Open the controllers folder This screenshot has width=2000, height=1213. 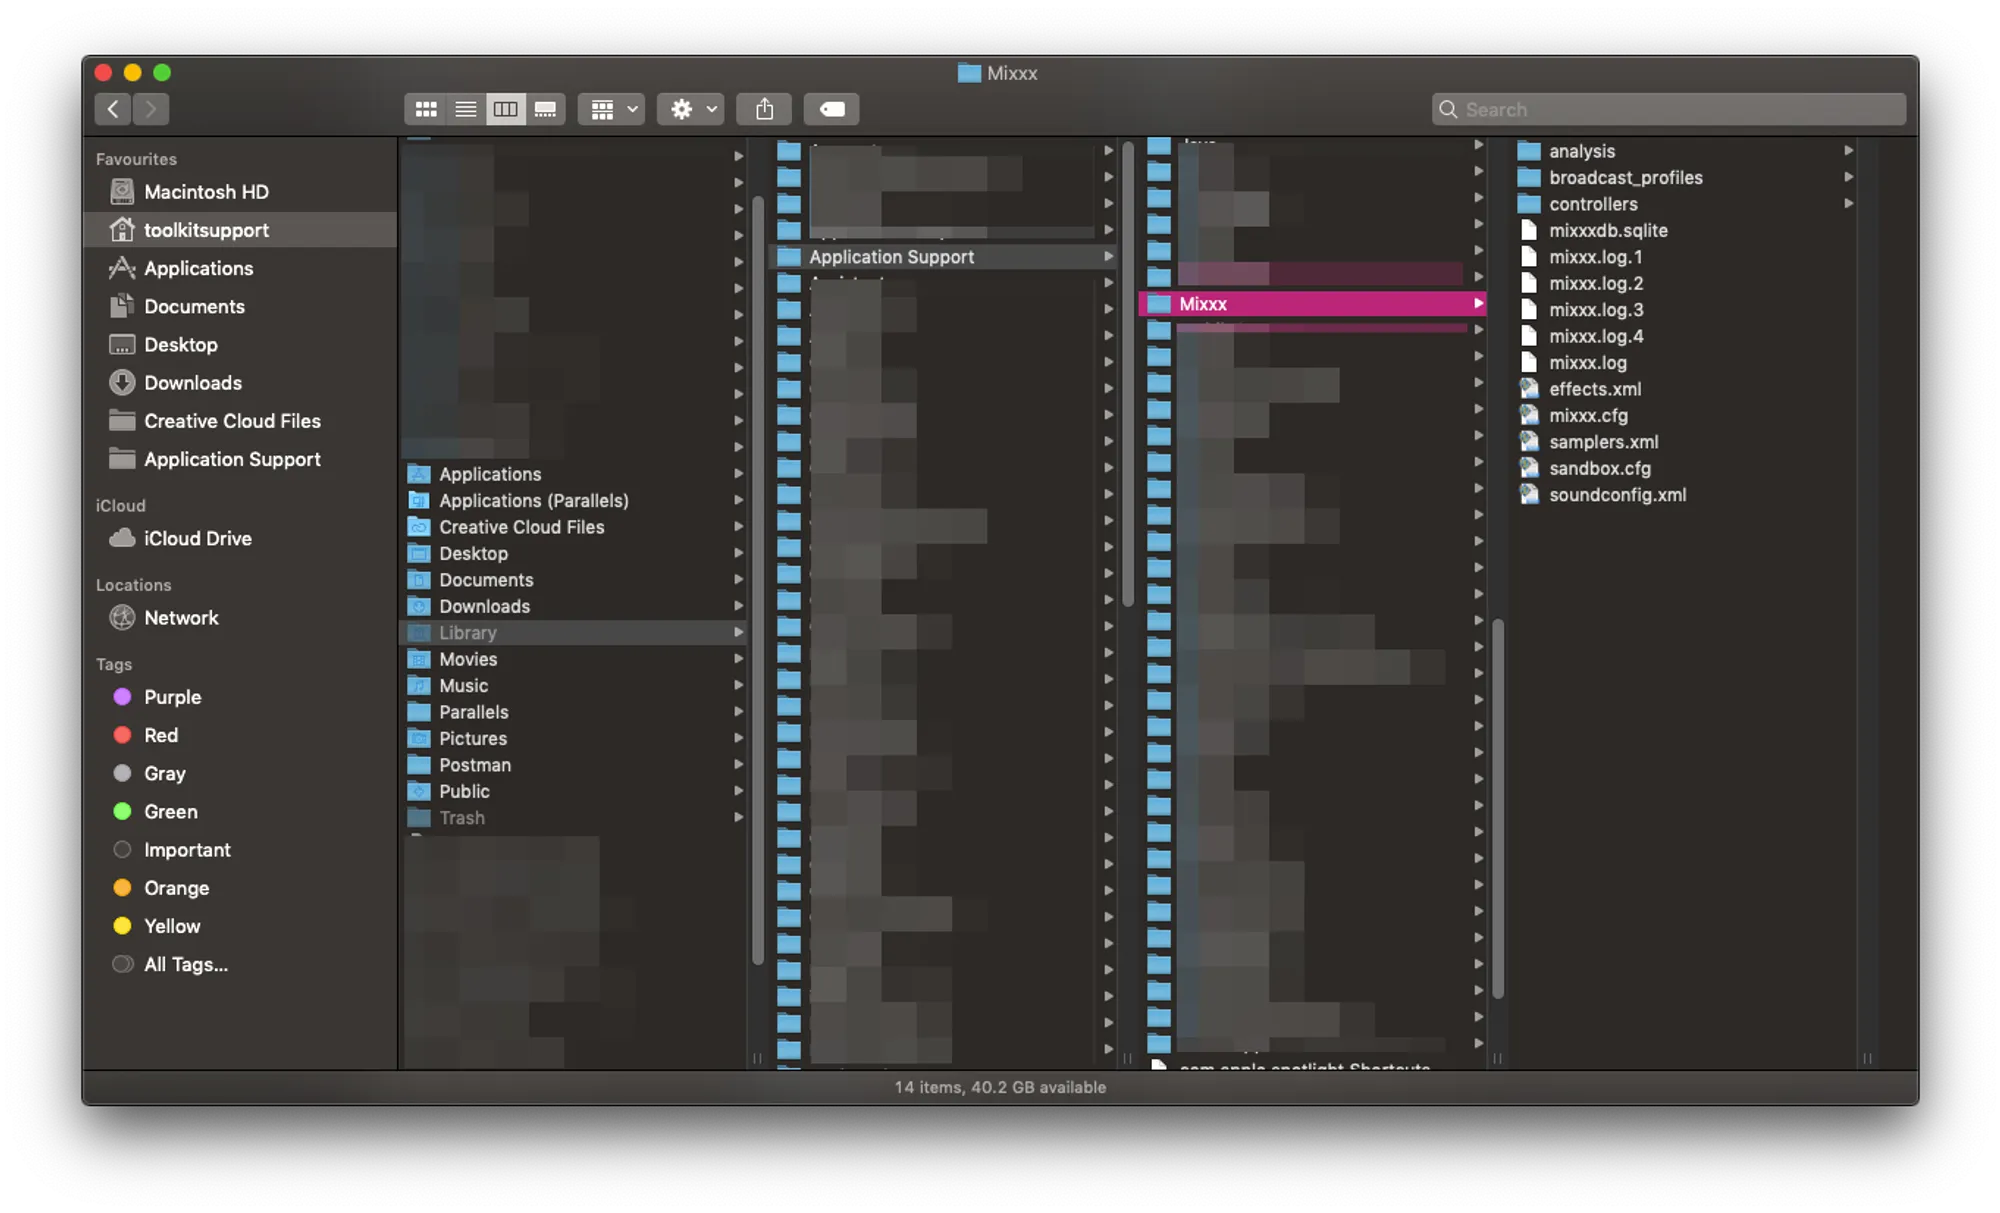click(x=1593, y=204)
